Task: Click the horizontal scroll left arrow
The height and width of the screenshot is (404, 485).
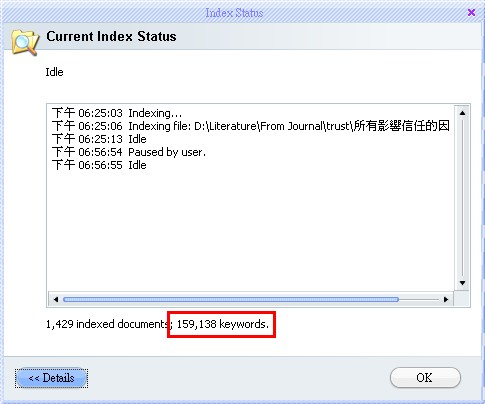Action: pos(56,299)
